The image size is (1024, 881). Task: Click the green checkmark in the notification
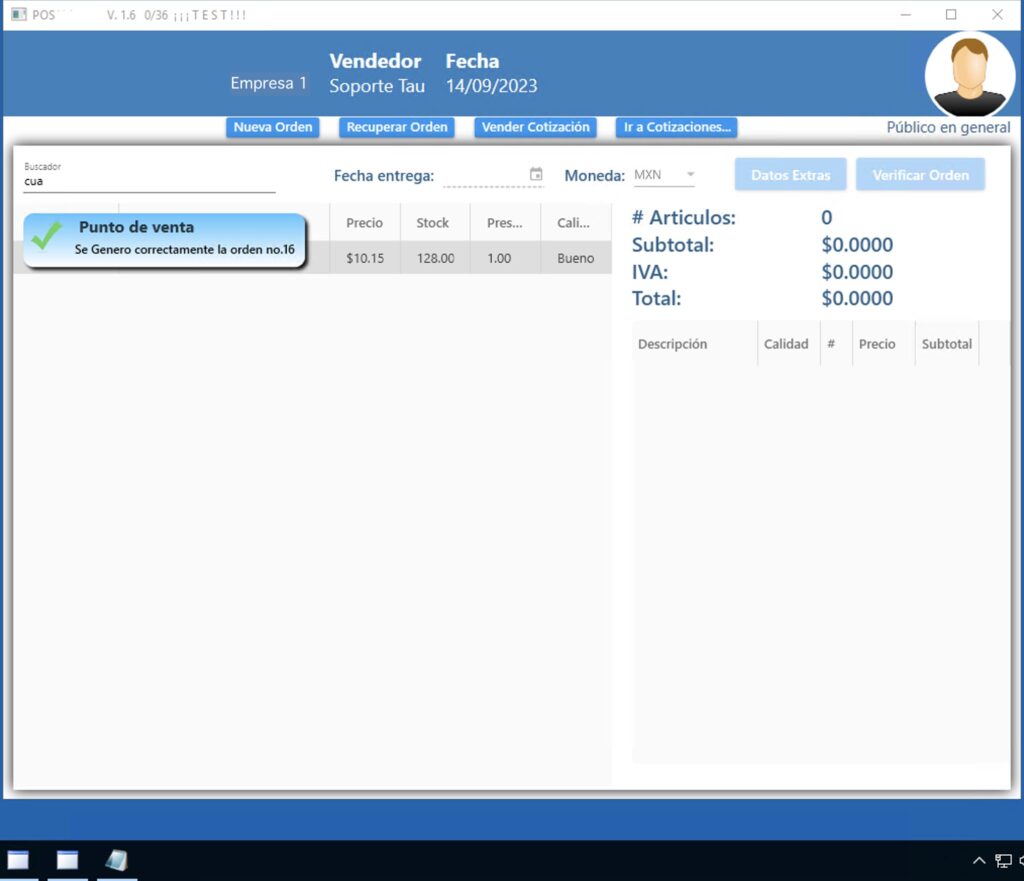click(x=46, y=236)
